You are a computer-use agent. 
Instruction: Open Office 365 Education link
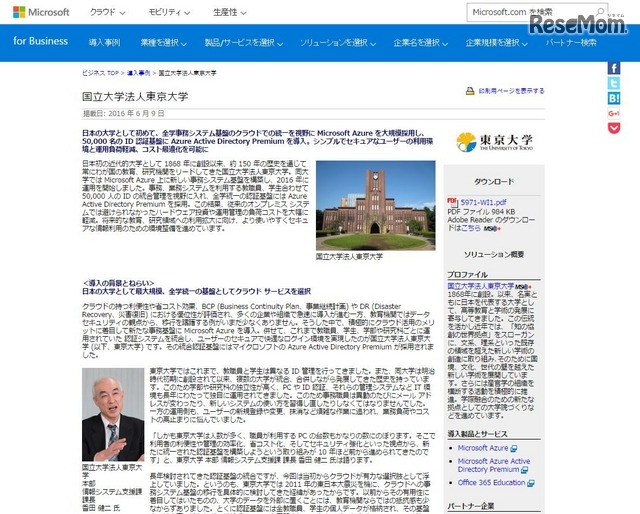point(491,483)
